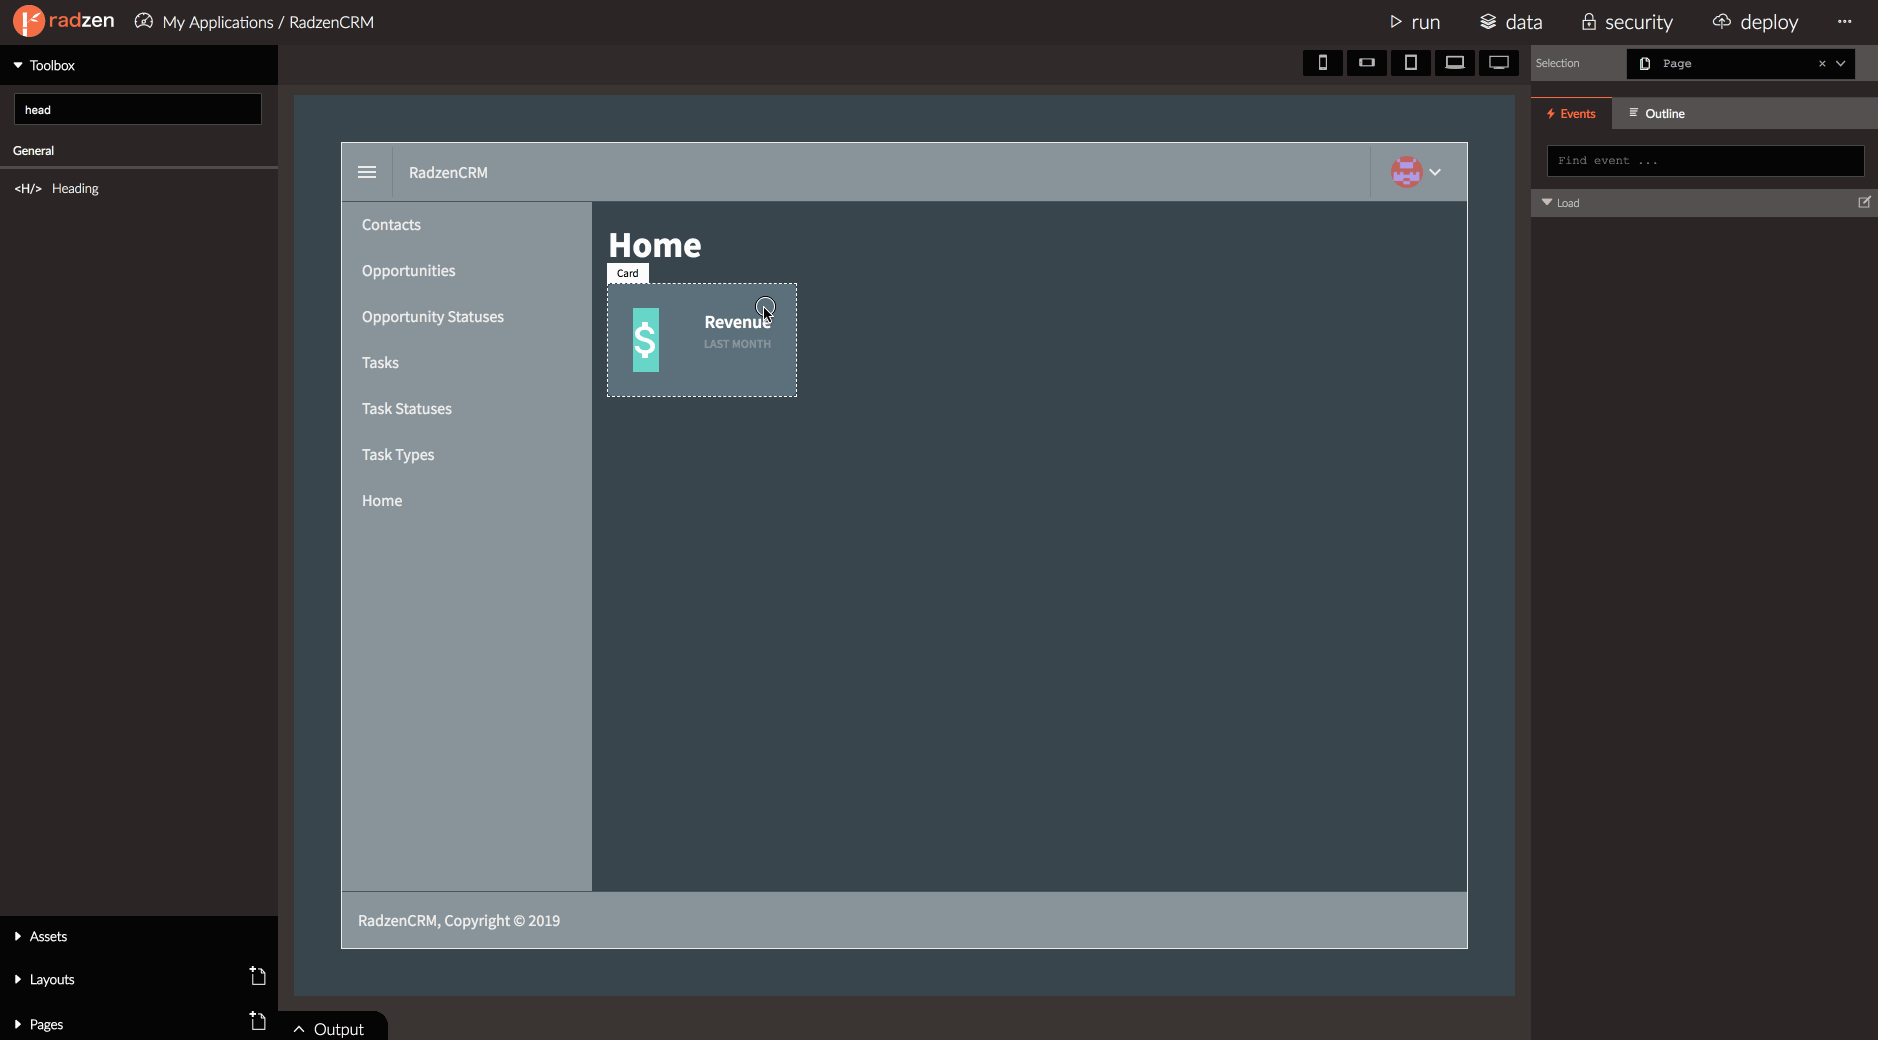1878x1040 pixels.
Task: Add a new layout using Layouts icon
Action: (257, 976)
